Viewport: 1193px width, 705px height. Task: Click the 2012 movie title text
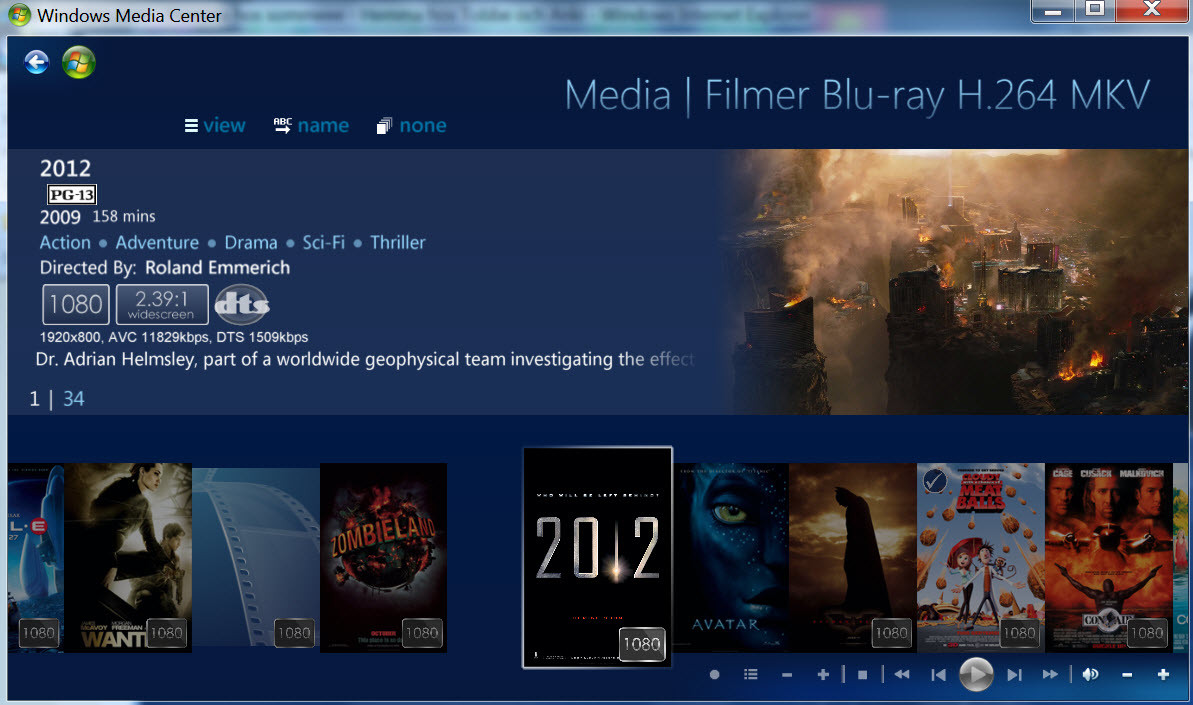pos(65,168)
